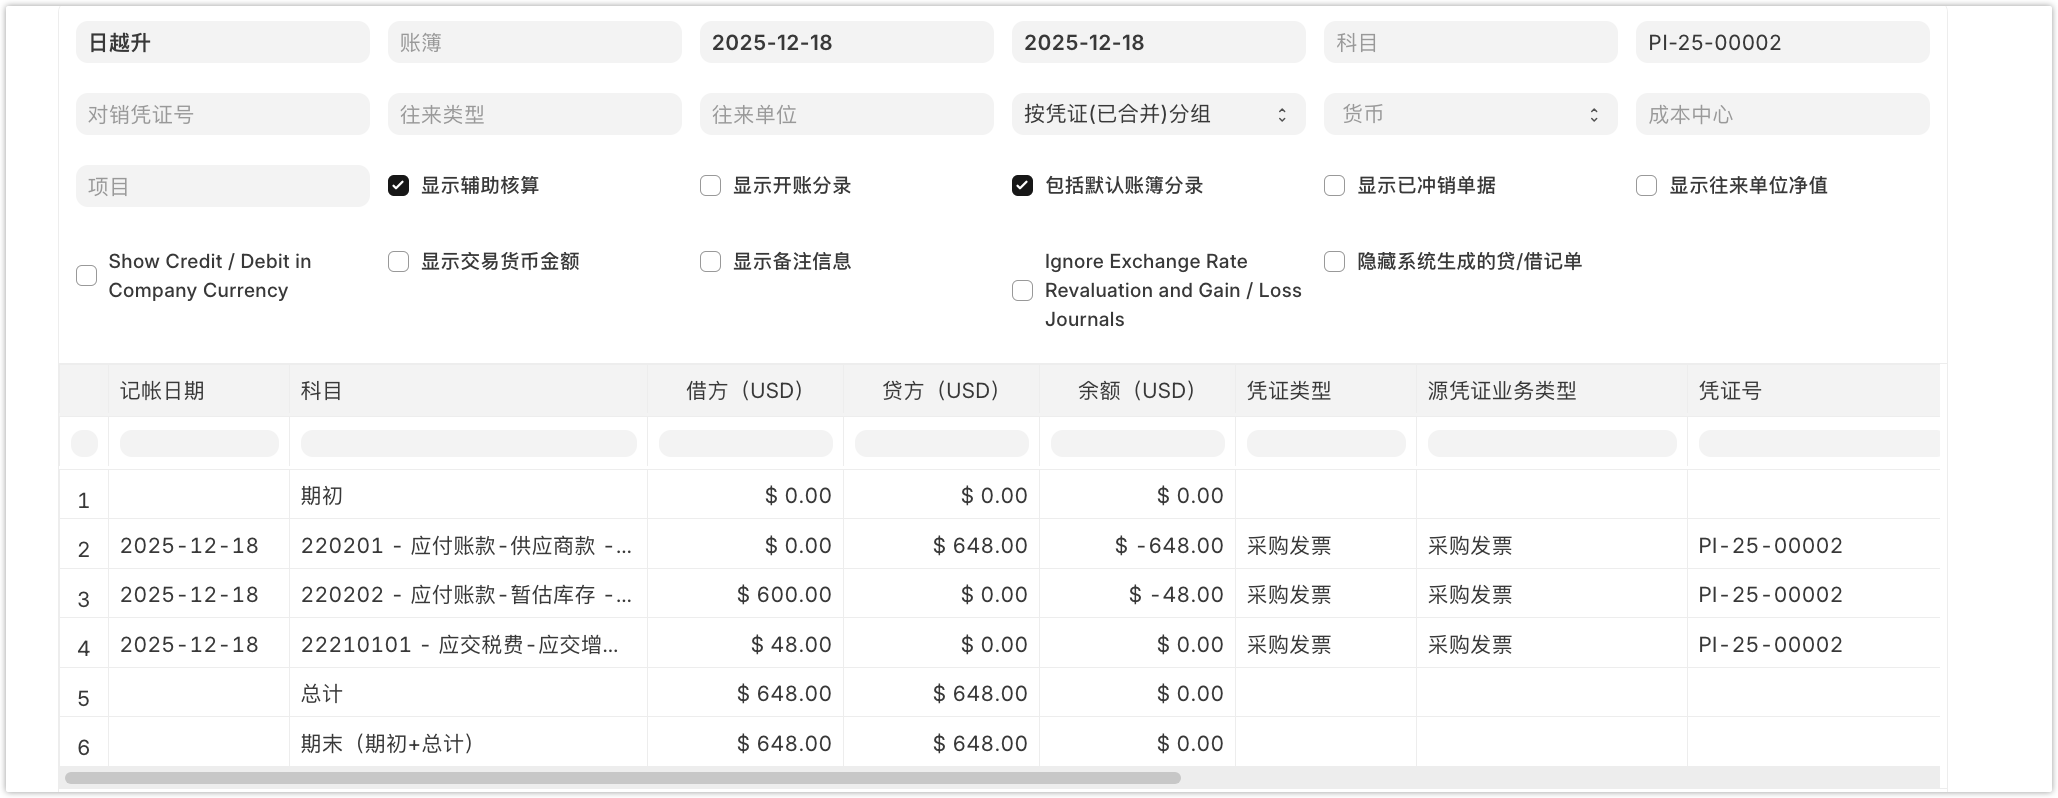2058x798 pixels.
Task: Click the filter box under 记帐日期
Action: 199,443
